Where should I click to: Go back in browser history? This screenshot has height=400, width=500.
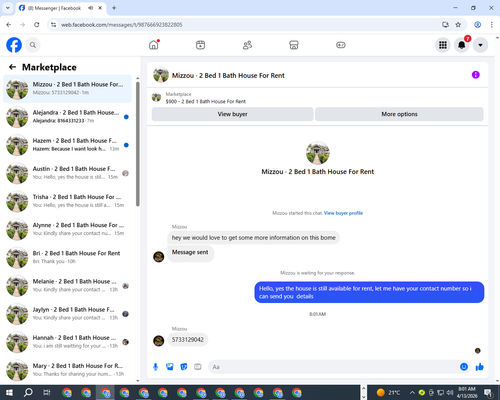click(x=9, y=25)
